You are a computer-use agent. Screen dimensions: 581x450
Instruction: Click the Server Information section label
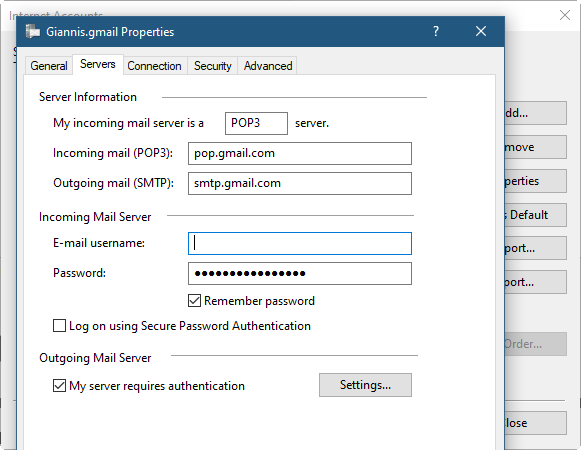click(x=88, y=97)
